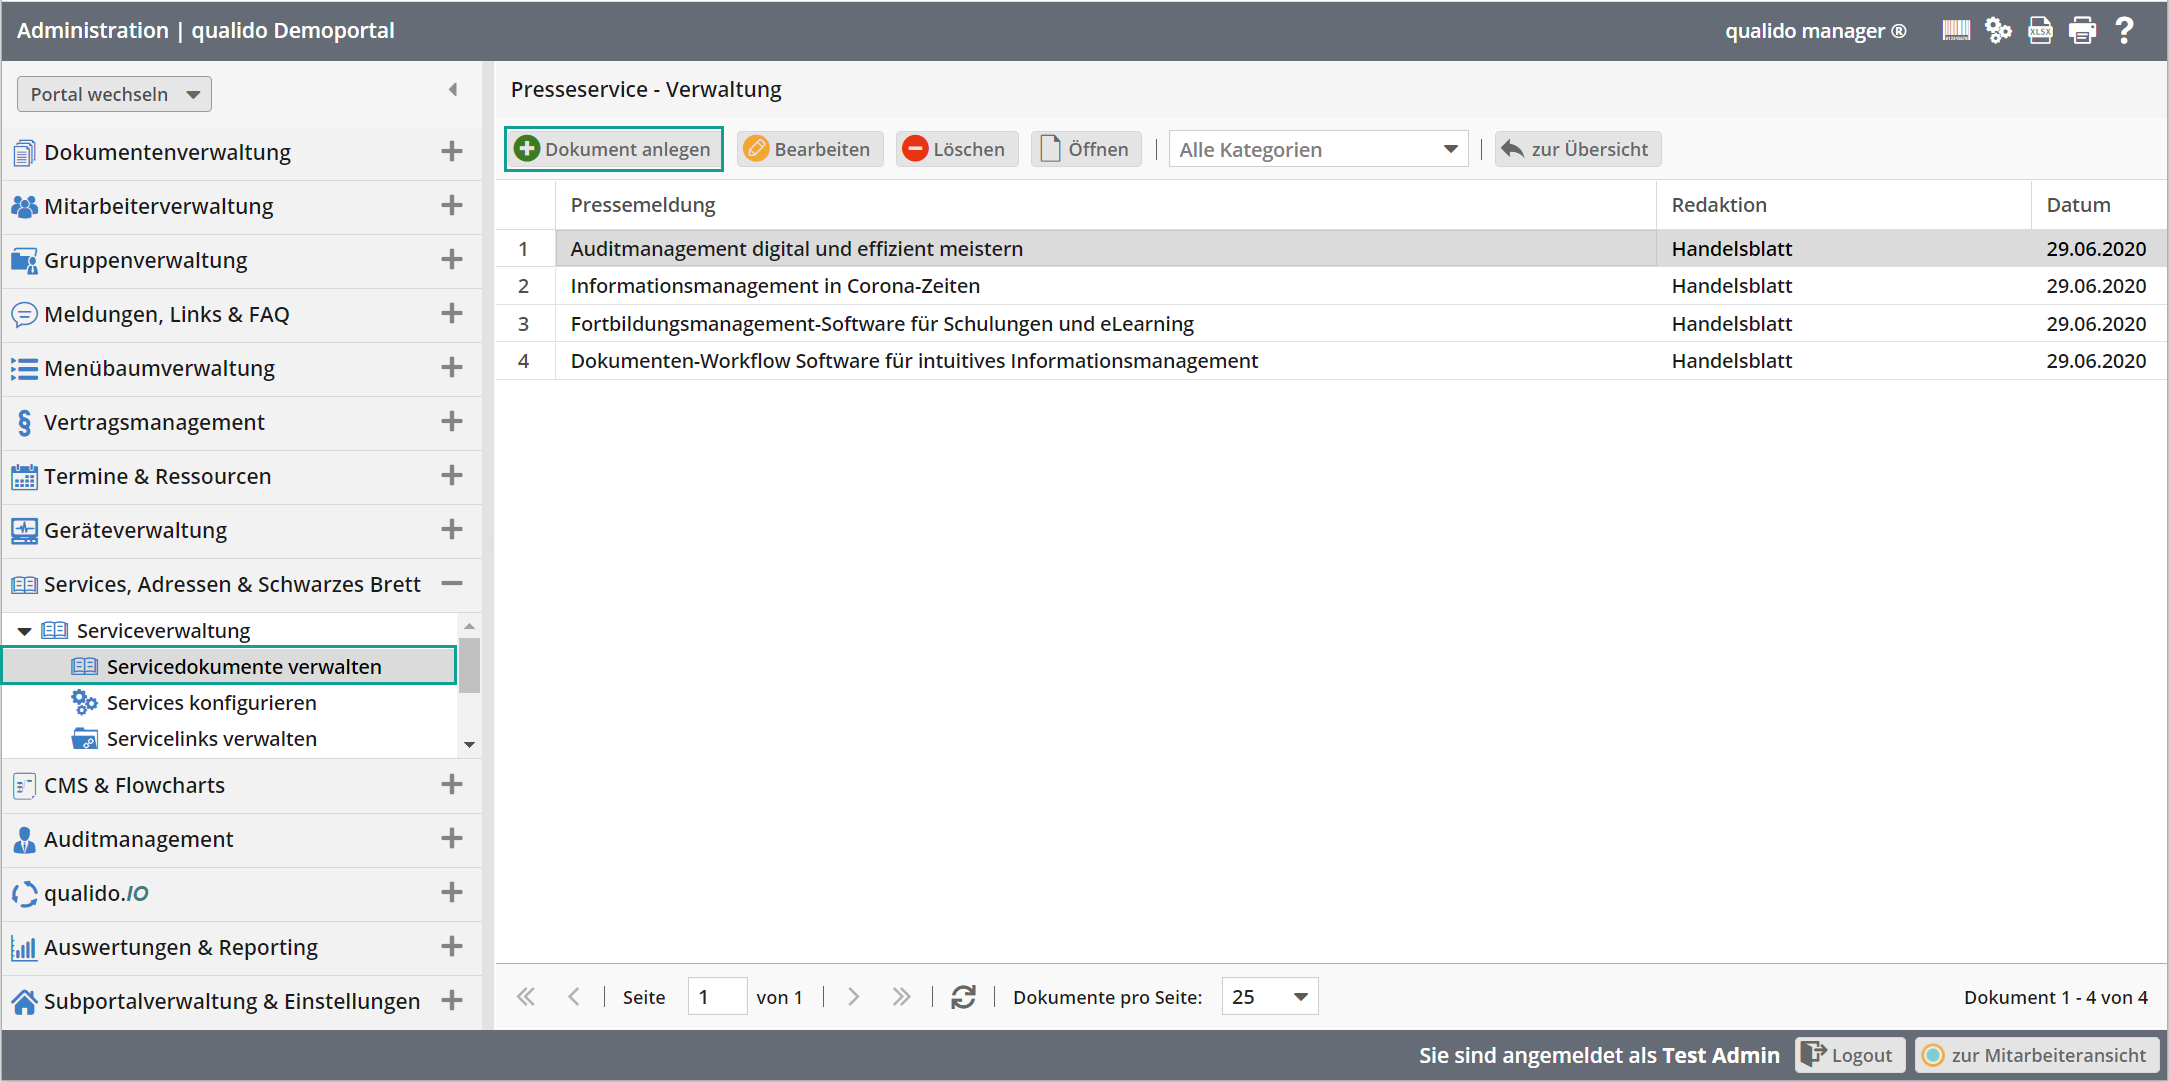Select Services konfigurieren menu entry
2169x1082 pixels.
point(211,703)
